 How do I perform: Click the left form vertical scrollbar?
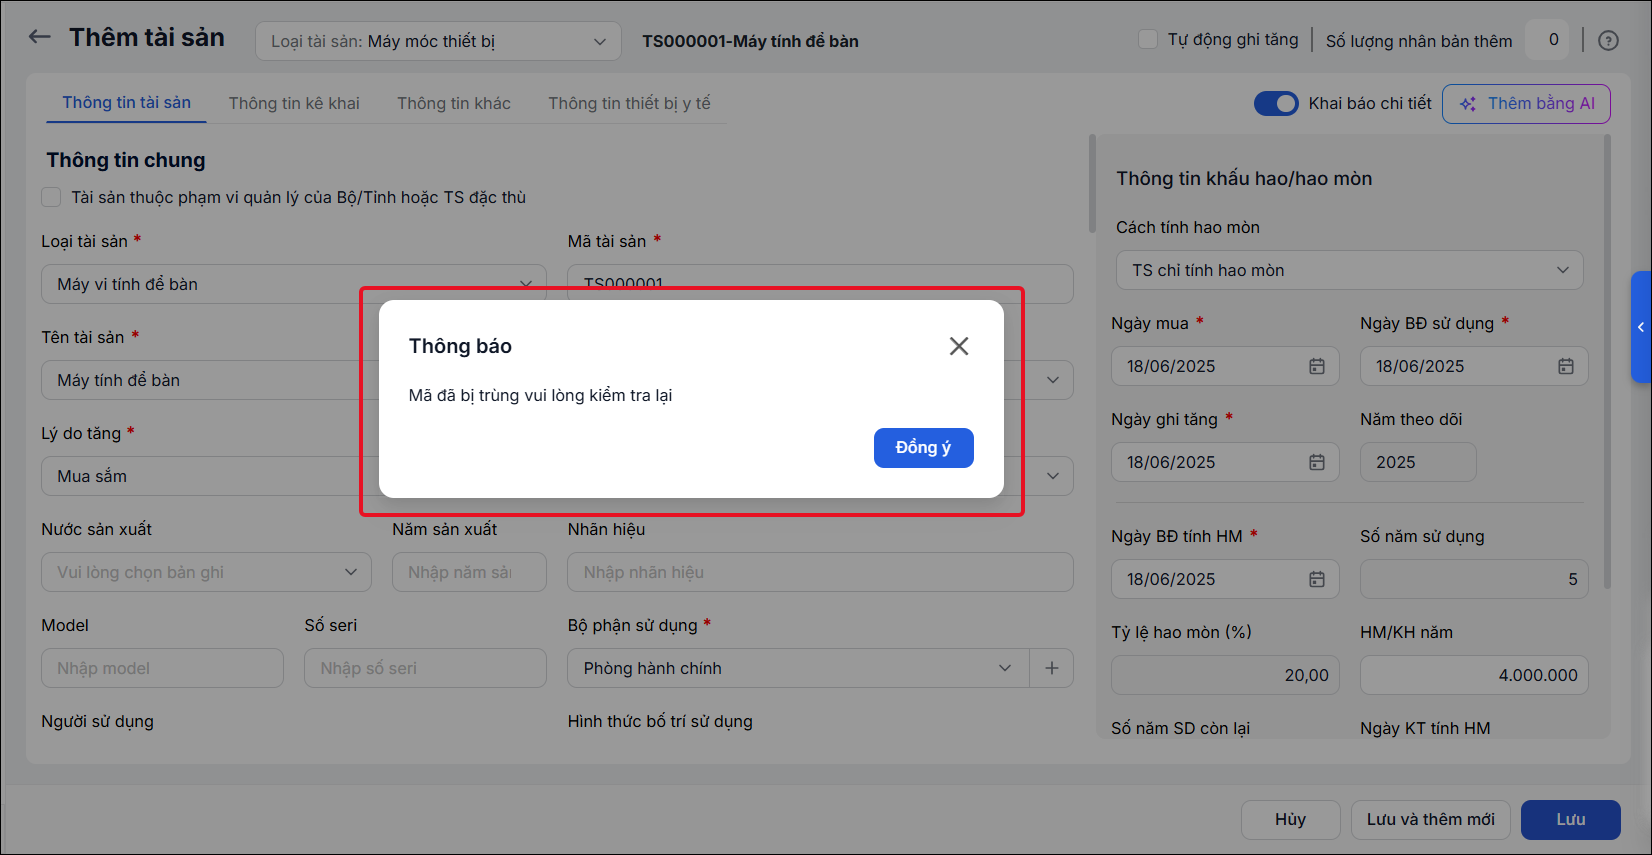click(x=1092, y=183)
